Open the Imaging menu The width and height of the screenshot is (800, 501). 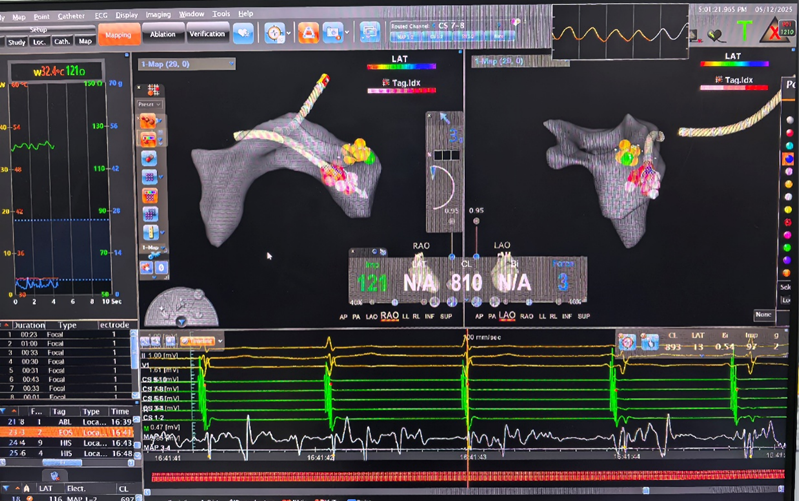158,16
